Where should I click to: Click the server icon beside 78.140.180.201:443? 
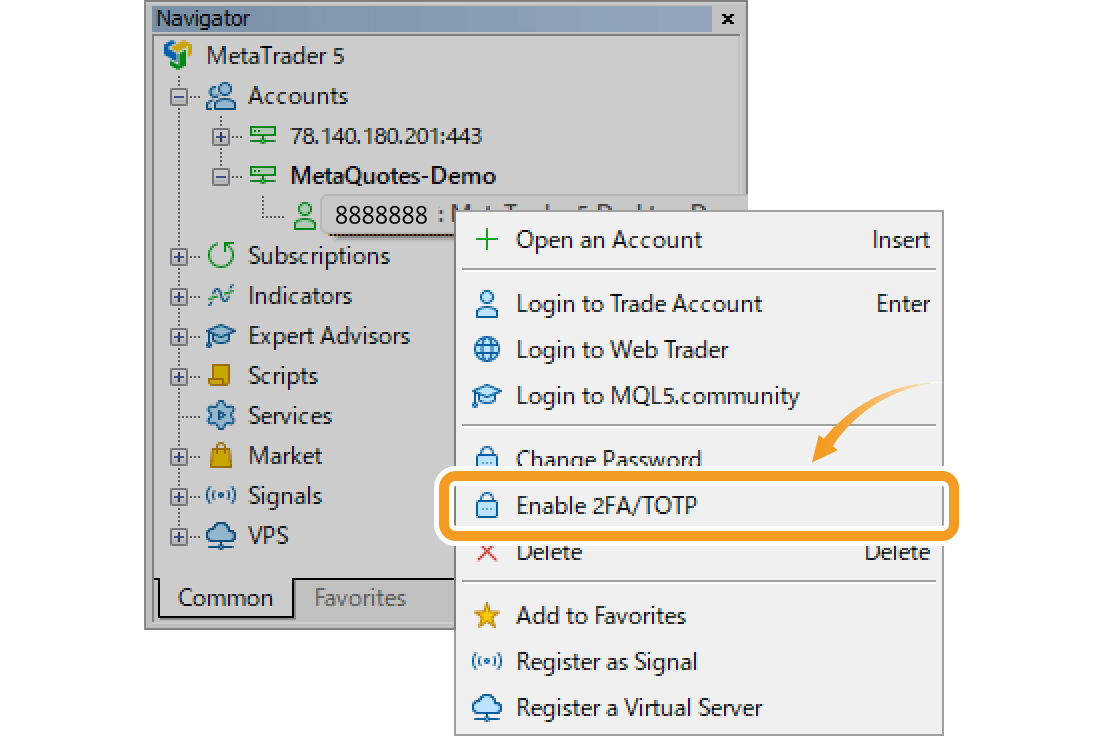click(x=263, y=135)
